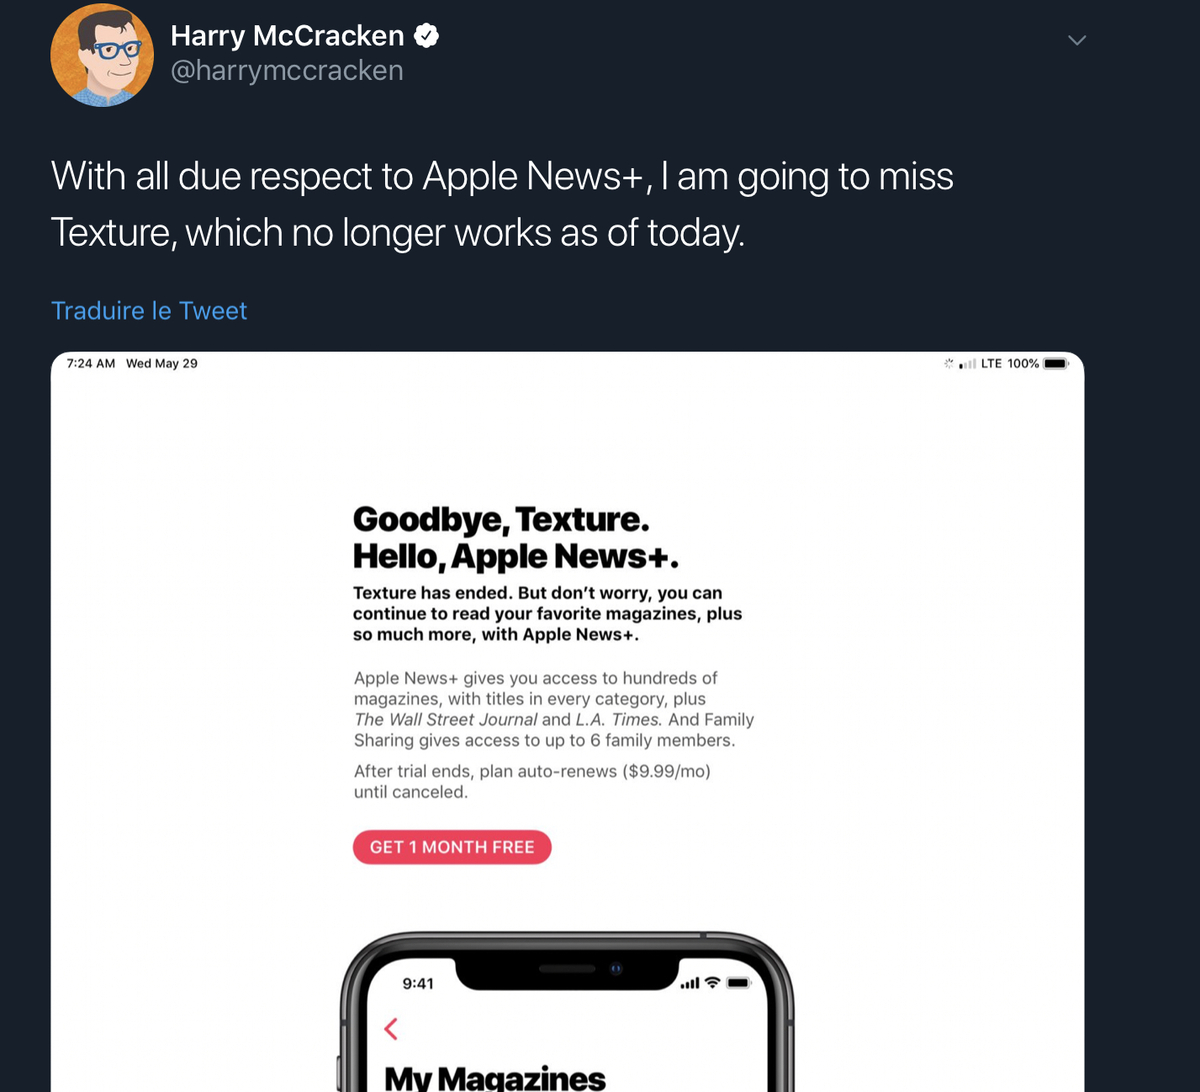Click the loading spinner in the status bar
This screenshot has width=1200, height=1092.
click(x=948, y=364)
